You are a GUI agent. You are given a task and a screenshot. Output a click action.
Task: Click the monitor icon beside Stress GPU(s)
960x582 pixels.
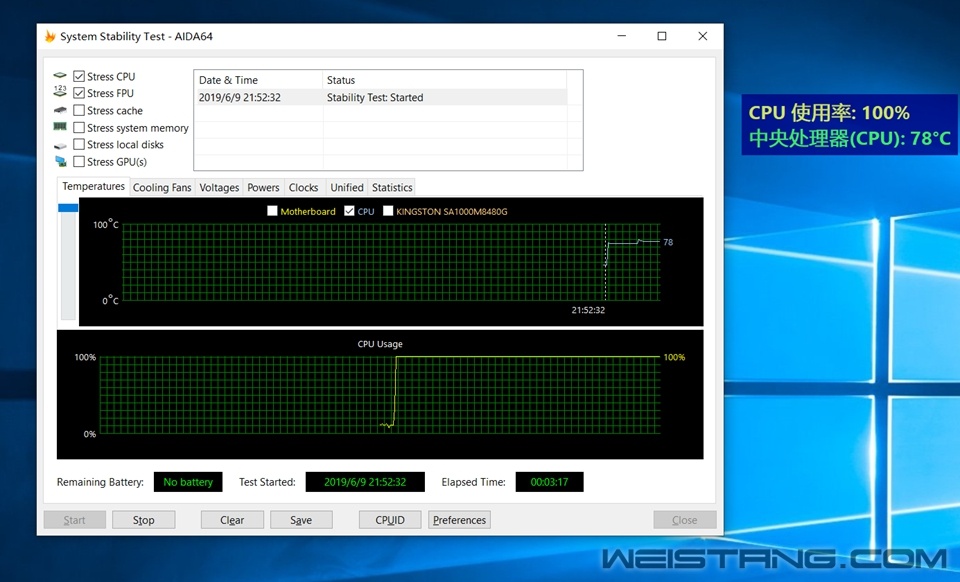pyautogui.click(x=60, y=161)
